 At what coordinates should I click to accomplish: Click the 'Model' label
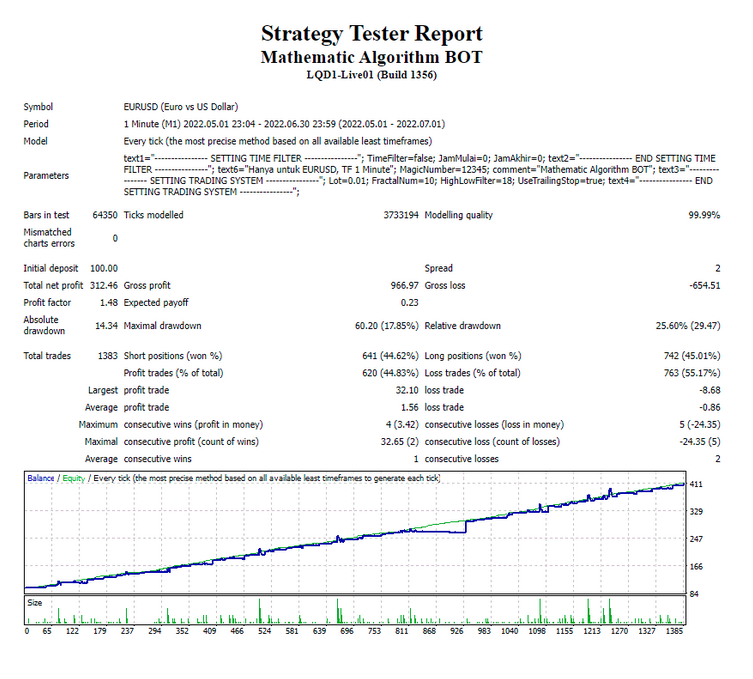[x=36, y=141]
